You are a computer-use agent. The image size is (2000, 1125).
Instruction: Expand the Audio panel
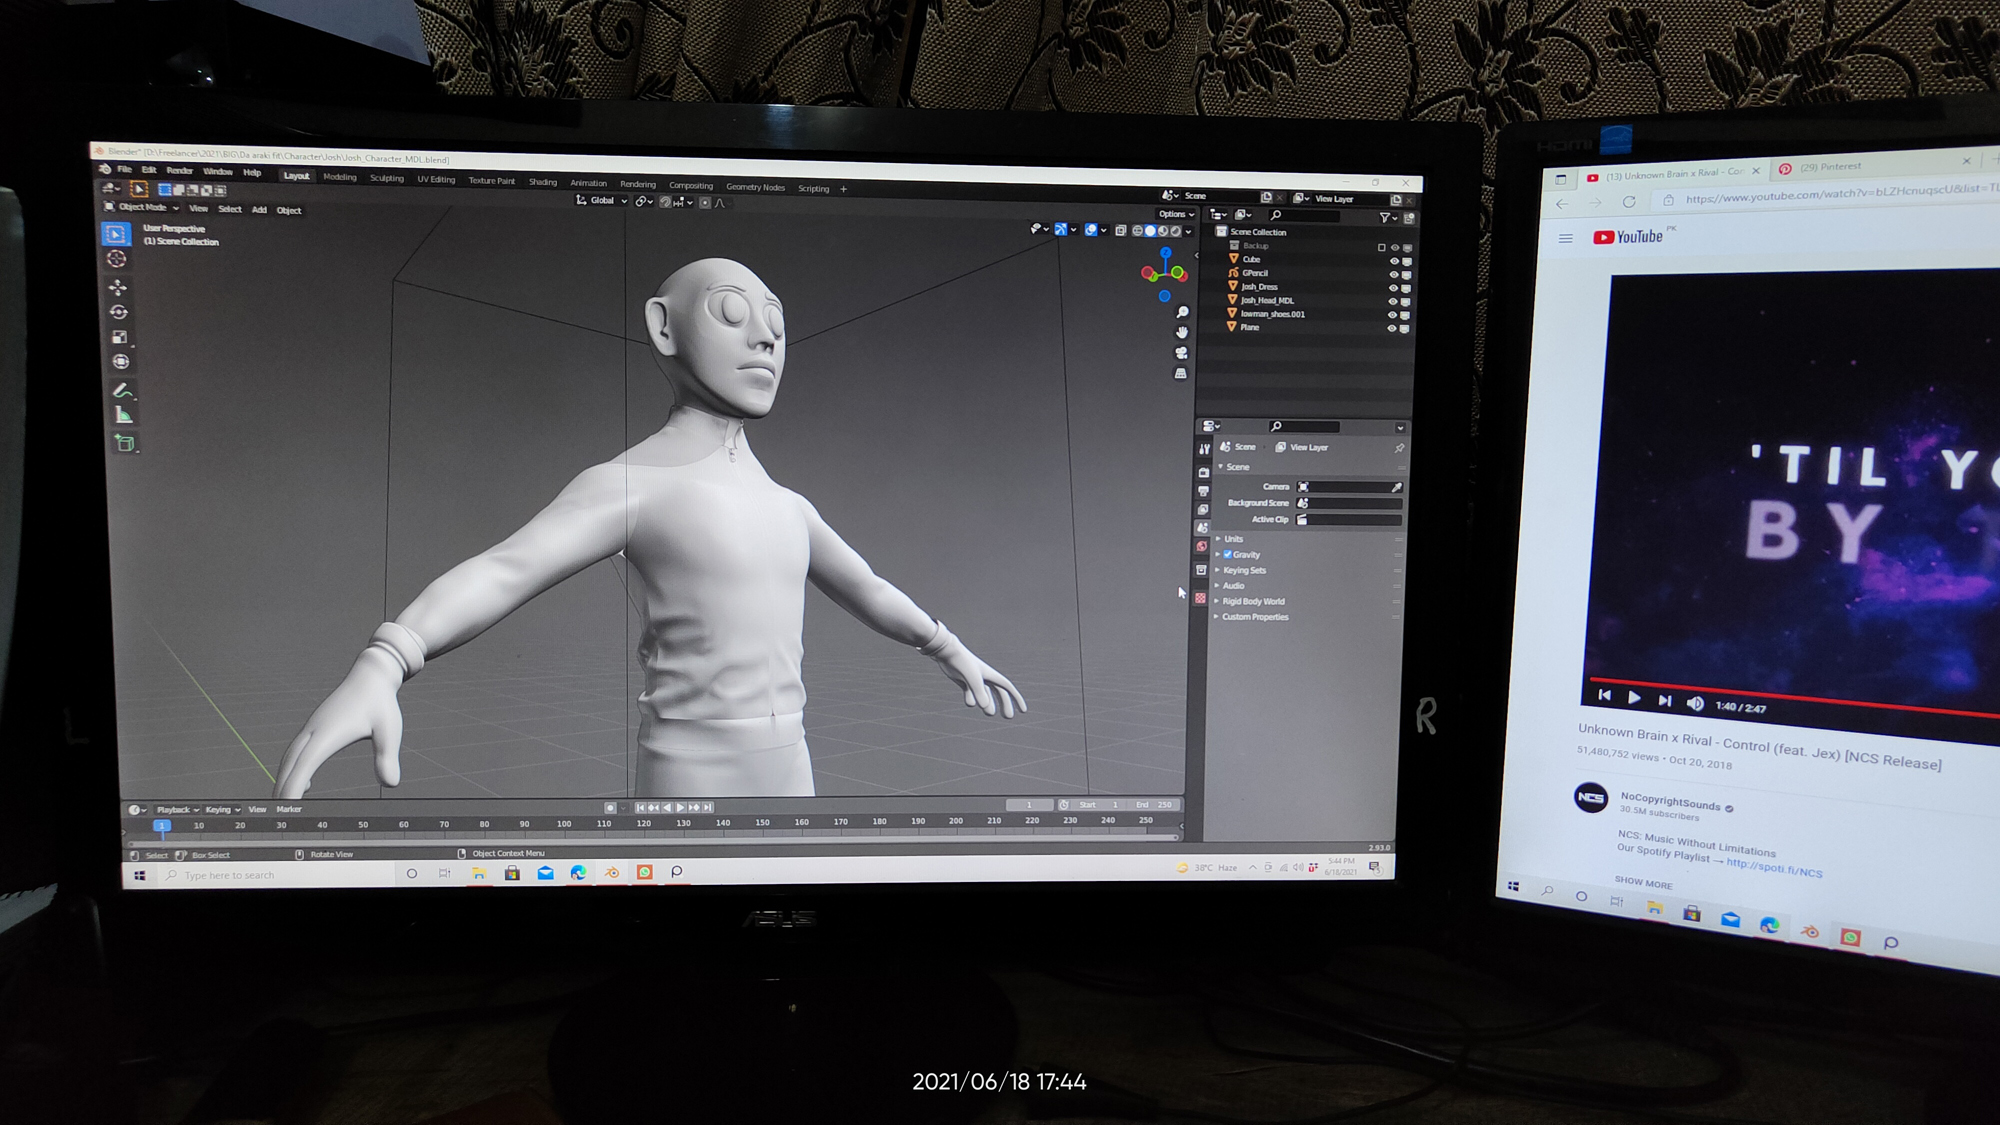[1233, 586]
